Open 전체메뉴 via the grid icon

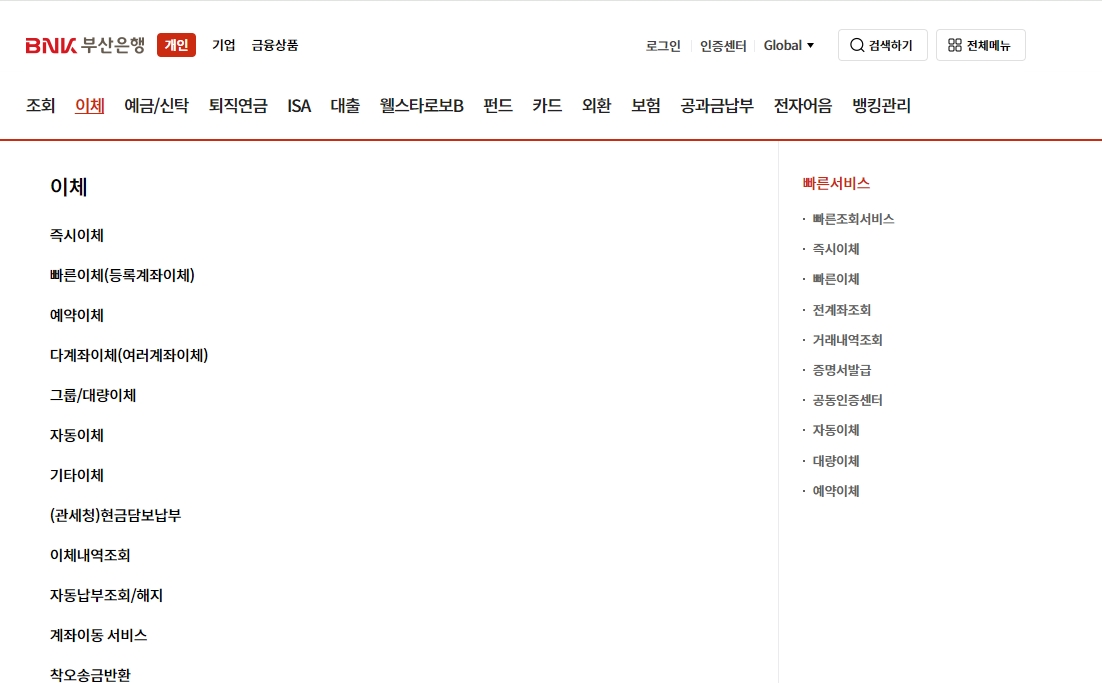980,44
